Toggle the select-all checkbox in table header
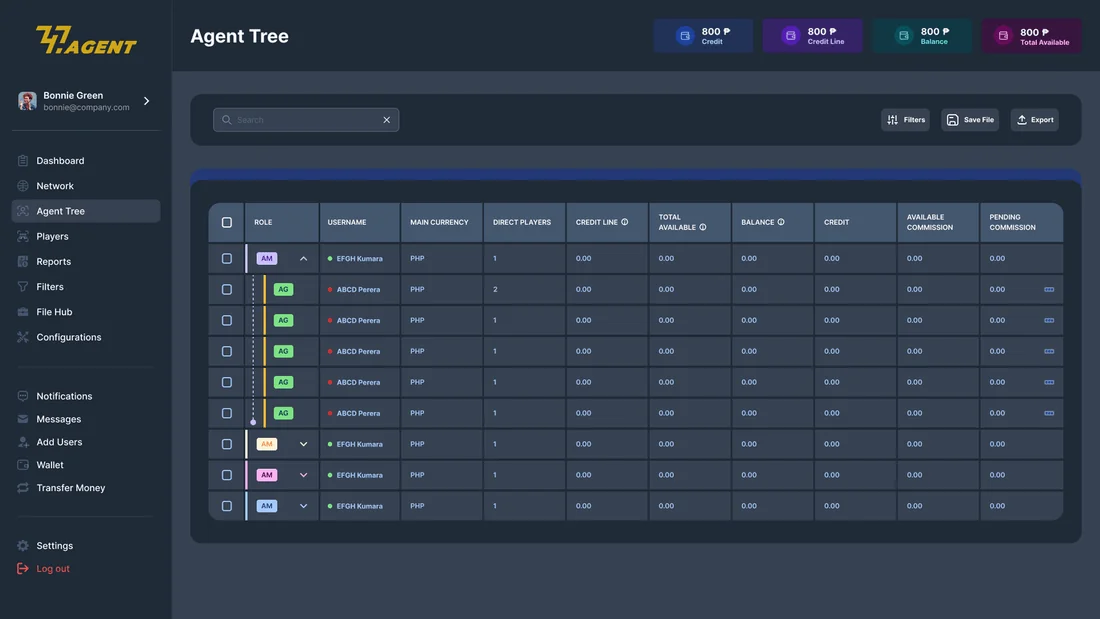Viewport: 1100px width, 619px height. click(227, 222)
